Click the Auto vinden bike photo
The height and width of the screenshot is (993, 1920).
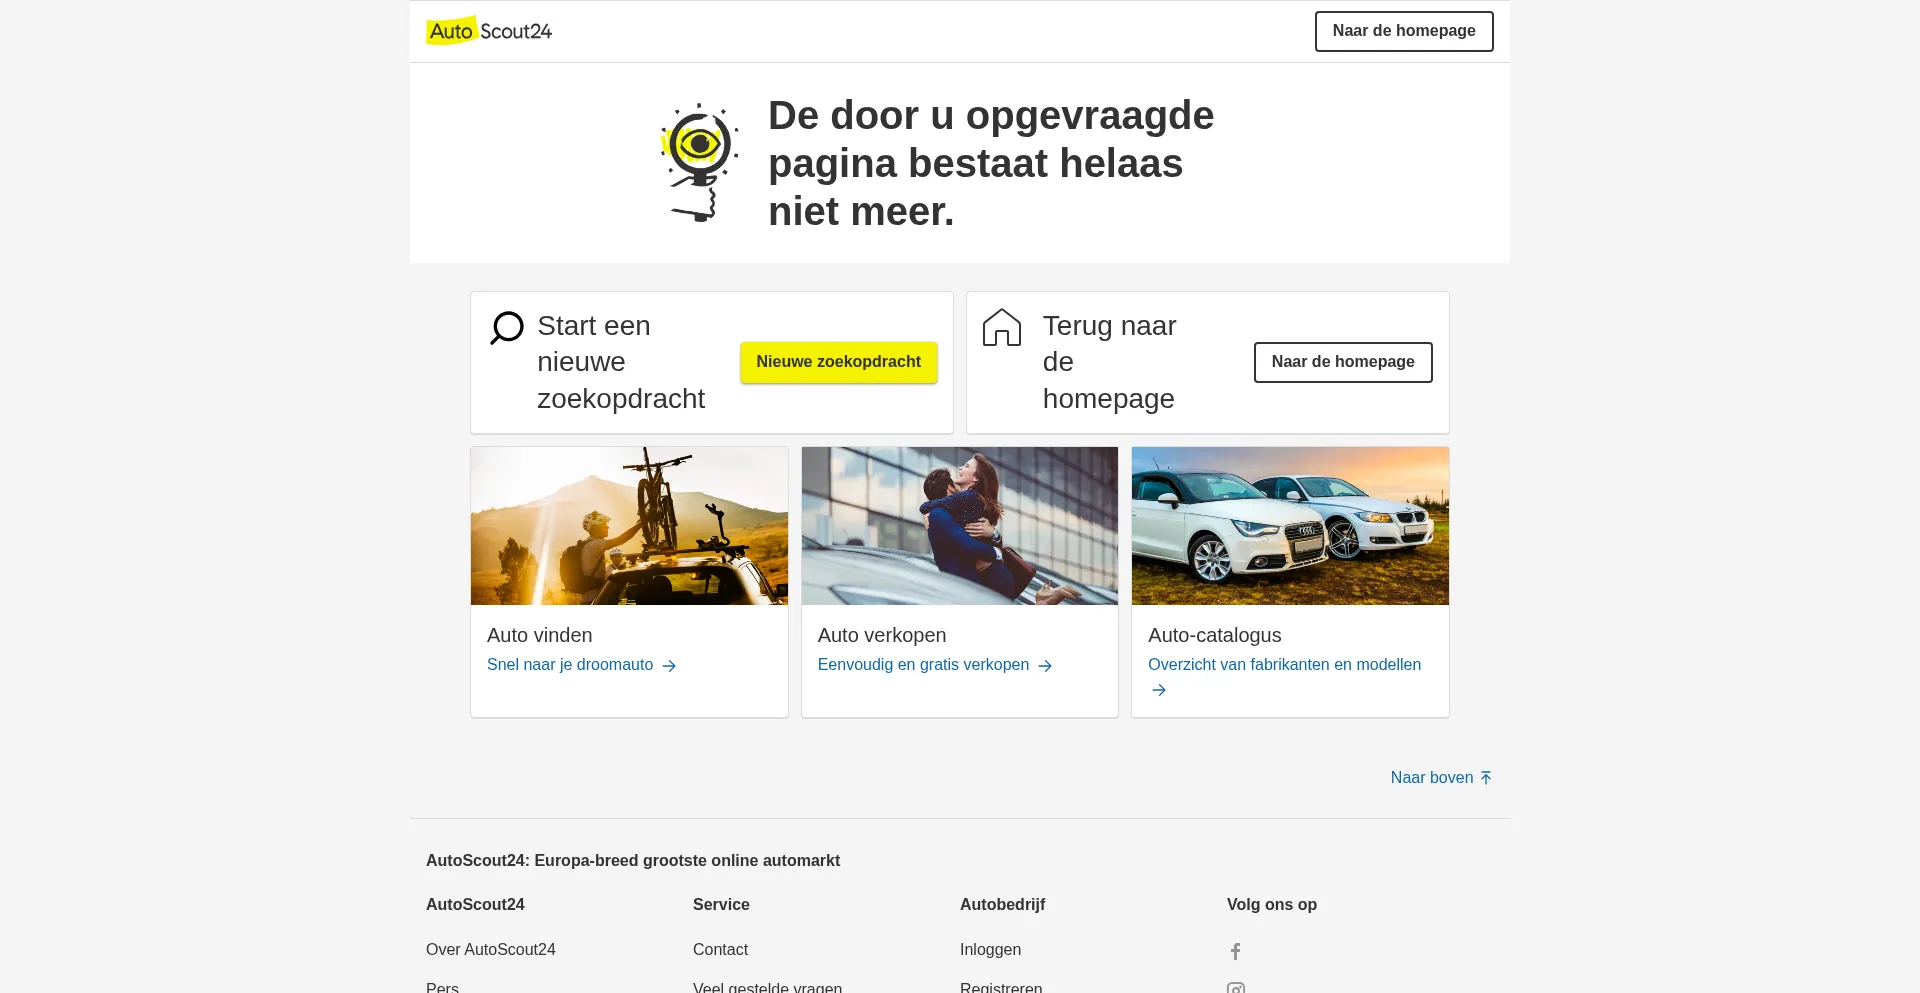coord(629,526)
